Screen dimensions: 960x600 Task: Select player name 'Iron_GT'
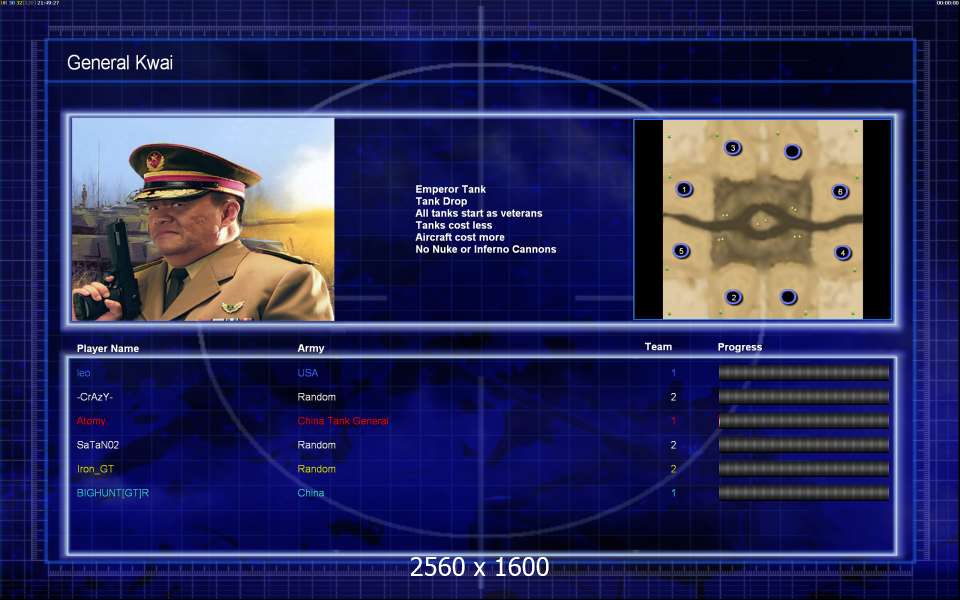click(96, 469)
